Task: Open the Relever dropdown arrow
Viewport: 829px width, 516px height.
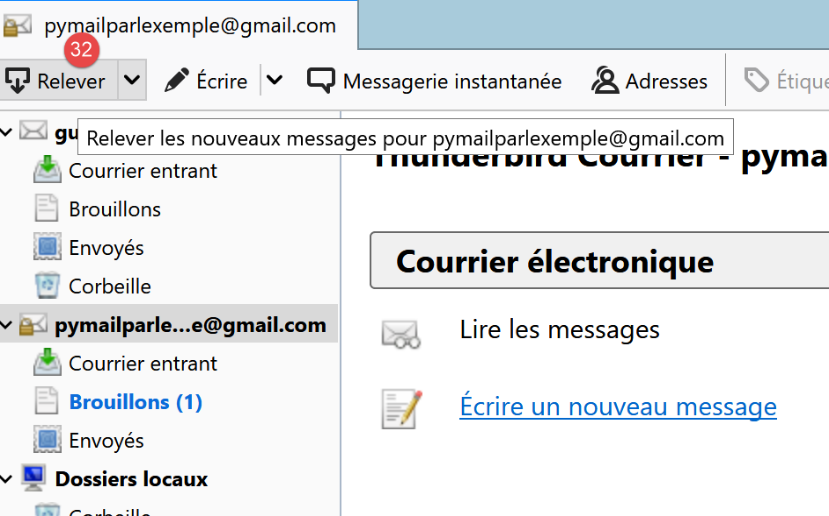Action: [x=132, y=81]
